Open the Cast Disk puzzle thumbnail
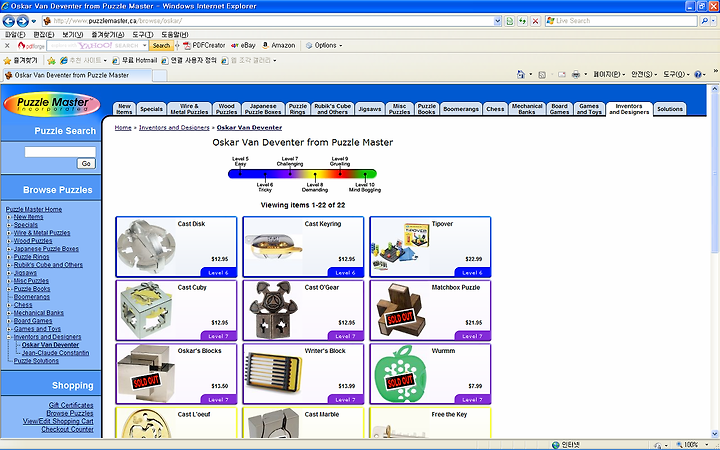Screen dimensions: 720x450 coord(146,247)
